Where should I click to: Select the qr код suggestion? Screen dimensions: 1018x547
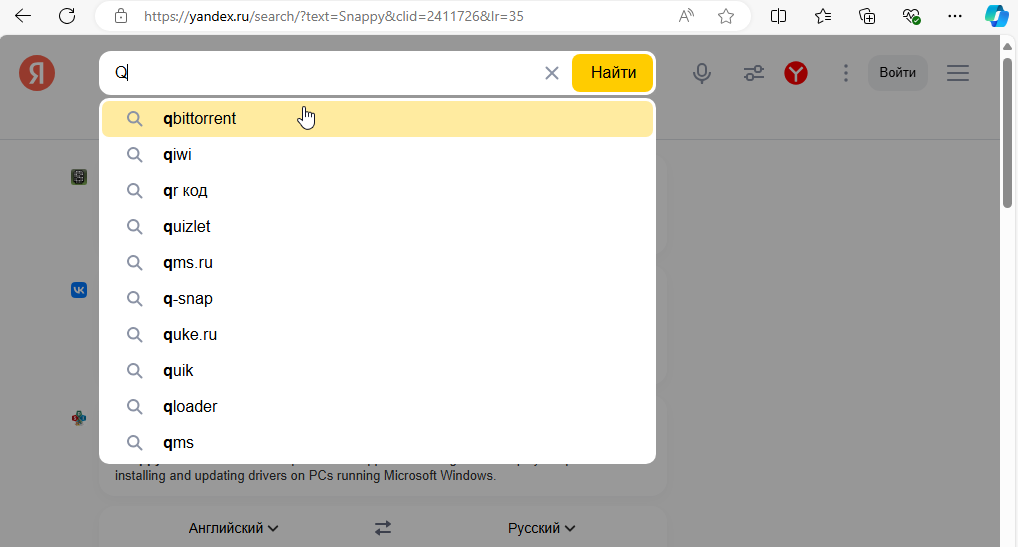point(377,191)
